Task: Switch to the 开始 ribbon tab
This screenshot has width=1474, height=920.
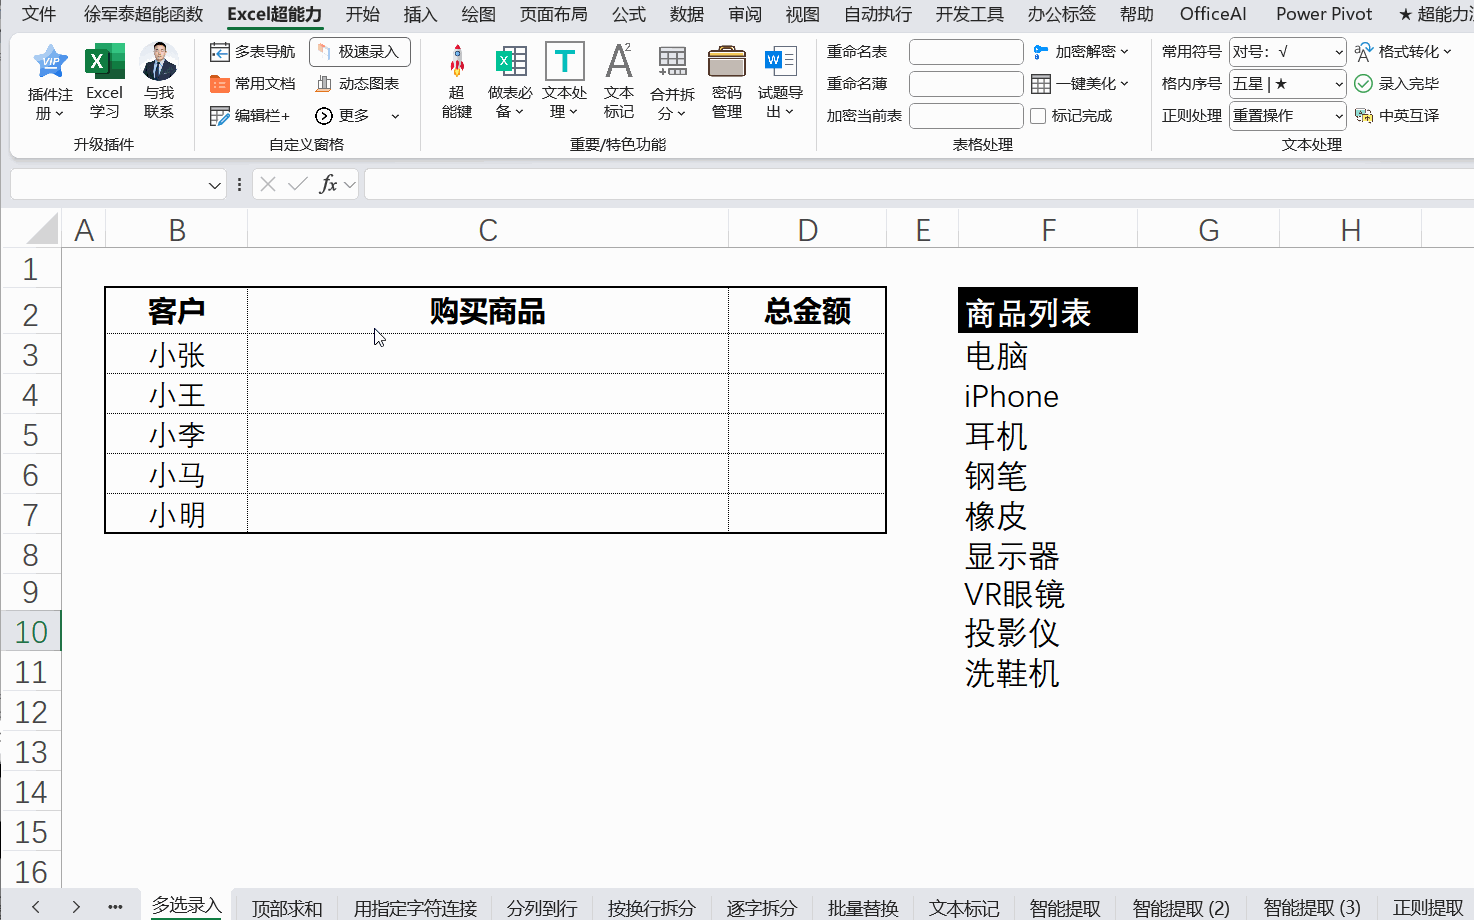Action: [x=363, y=14]
